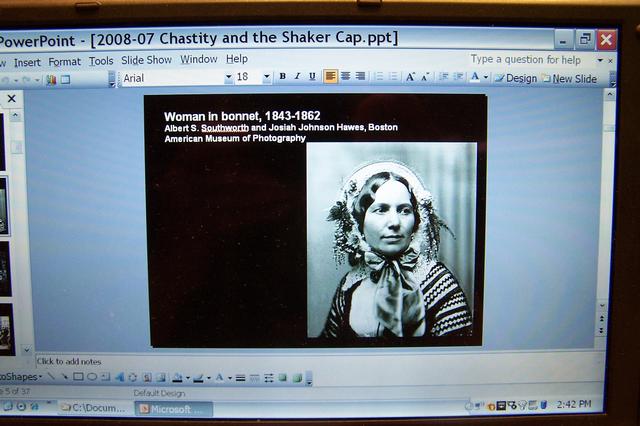Click Increase Indent icon
Screen dimensions: 640x426
458,77
